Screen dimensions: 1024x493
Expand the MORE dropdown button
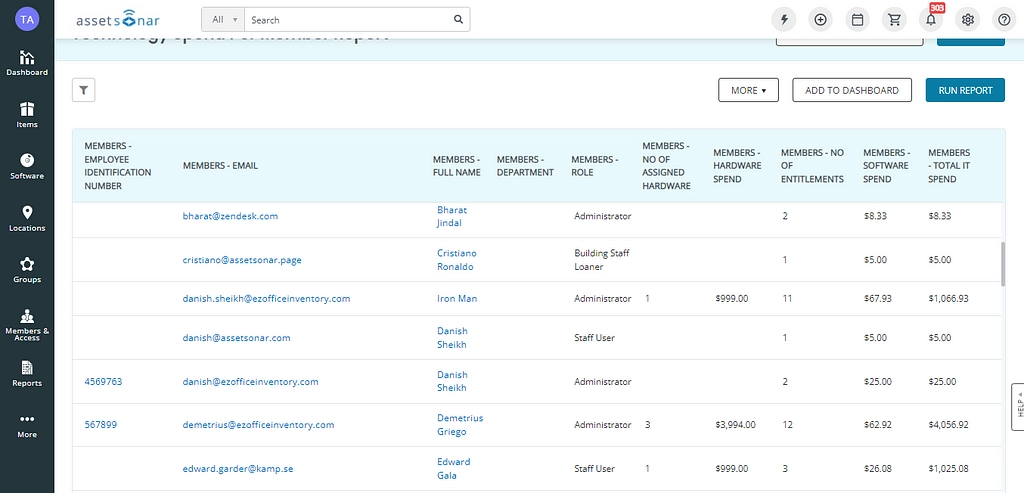tap(748, 90)
